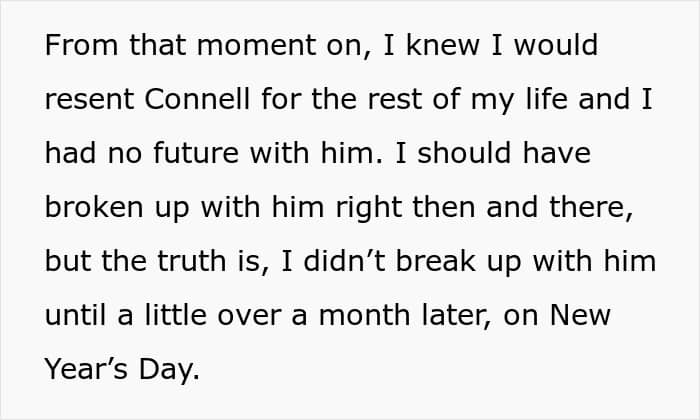Viewport: 700px width, 420px height.
Task: Click the word "truth" in the fifth line
Action: point(192,261)
